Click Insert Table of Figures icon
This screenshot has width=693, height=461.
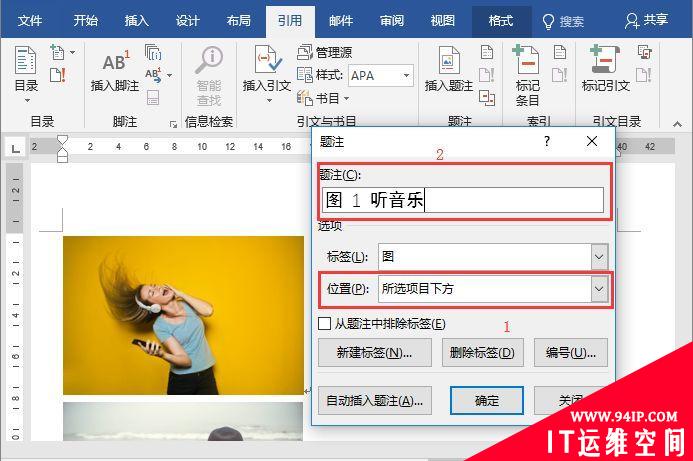pyautogui.click(x=487, y=52)
